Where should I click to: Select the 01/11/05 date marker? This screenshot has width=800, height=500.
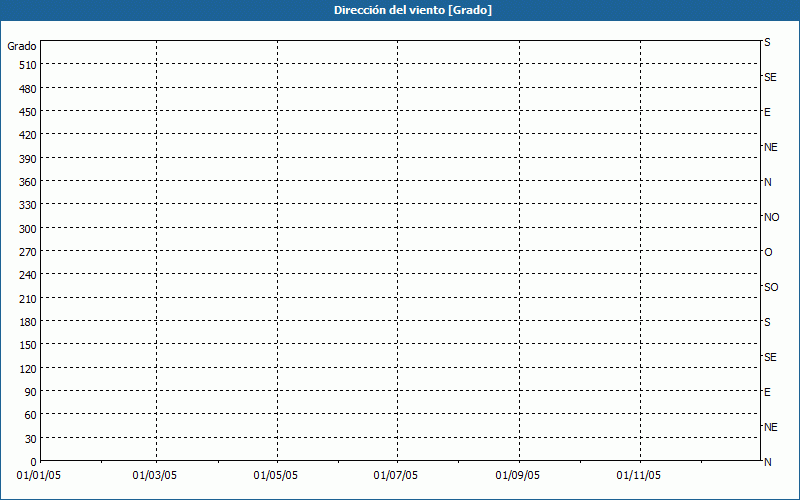pyautogui.click(x=638, y=476)
